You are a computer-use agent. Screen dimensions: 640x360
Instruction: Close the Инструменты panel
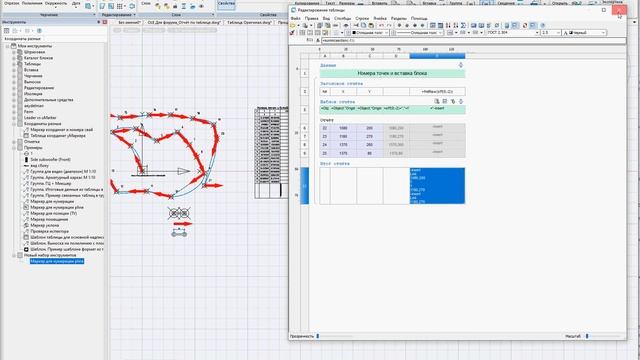tap(104, 22)
